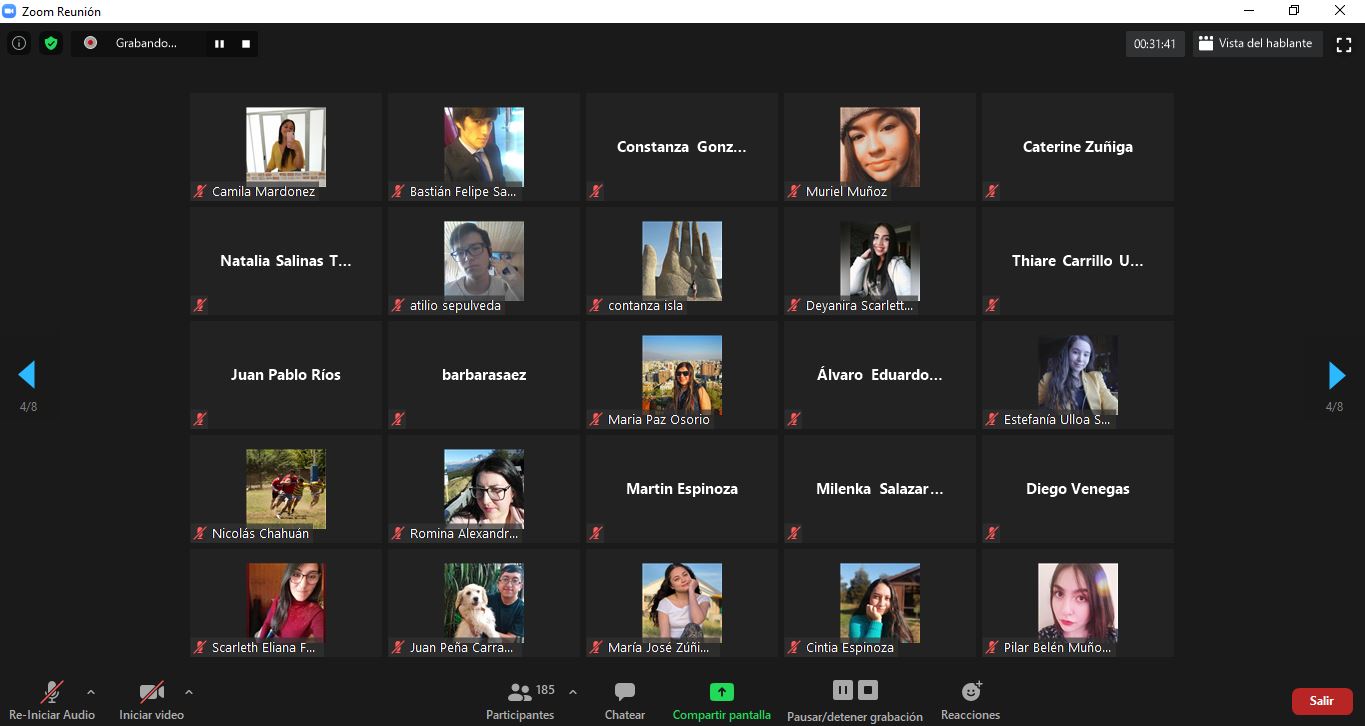This screenshot has height=726, width=1365.
Task: Open the meeting information icon
Action: (18, 43)
